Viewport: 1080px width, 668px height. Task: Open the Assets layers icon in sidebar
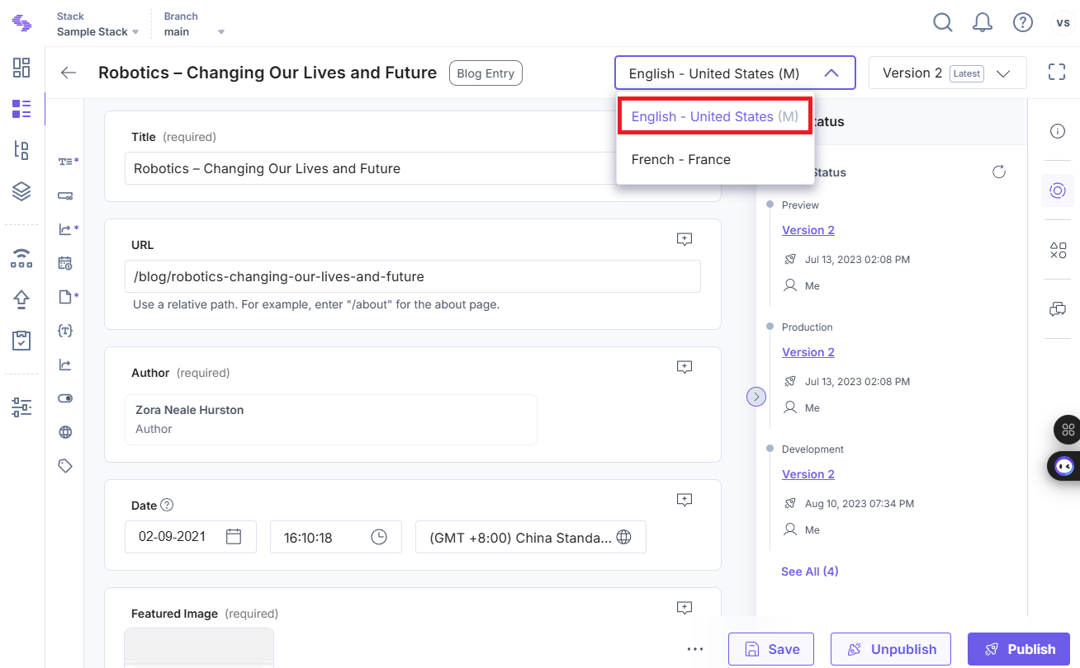(x=21, y=191)
